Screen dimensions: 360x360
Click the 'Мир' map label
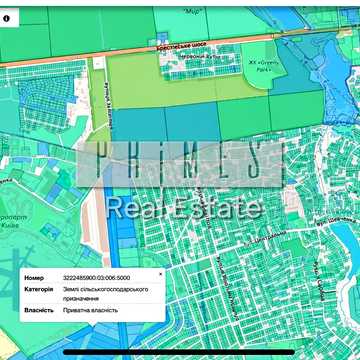[x=193, y=11]
